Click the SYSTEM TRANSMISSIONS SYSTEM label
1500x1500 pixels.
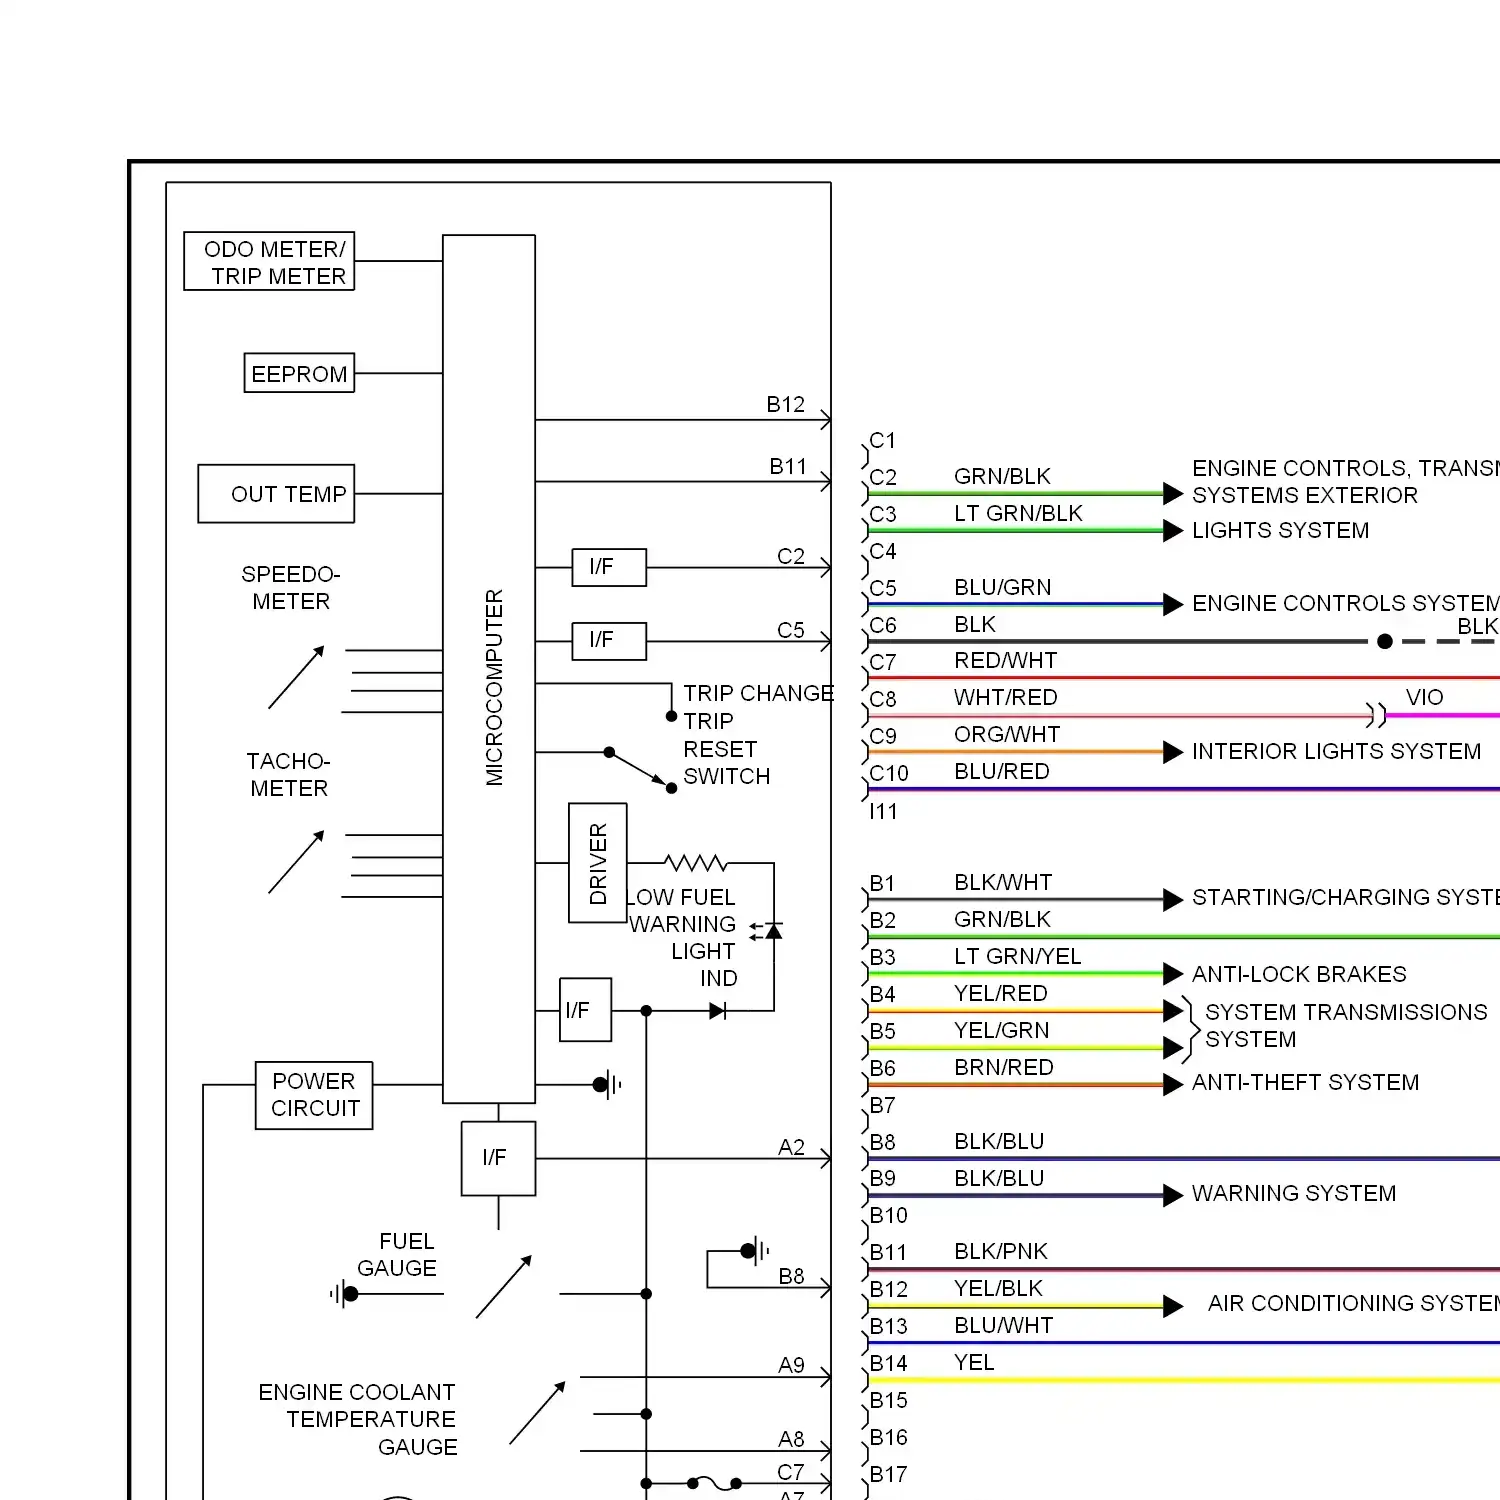(x=1346, y=1026)
